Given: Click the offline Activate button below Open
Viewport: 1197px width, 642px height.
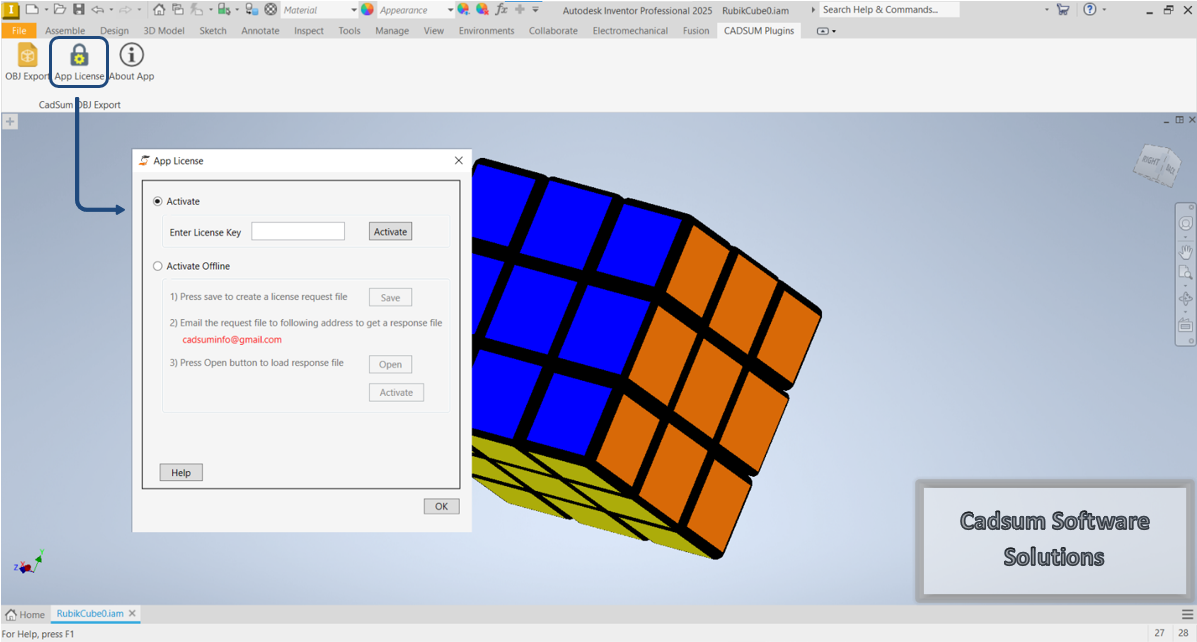Looking at the screenshot, I should coord(396,392).
